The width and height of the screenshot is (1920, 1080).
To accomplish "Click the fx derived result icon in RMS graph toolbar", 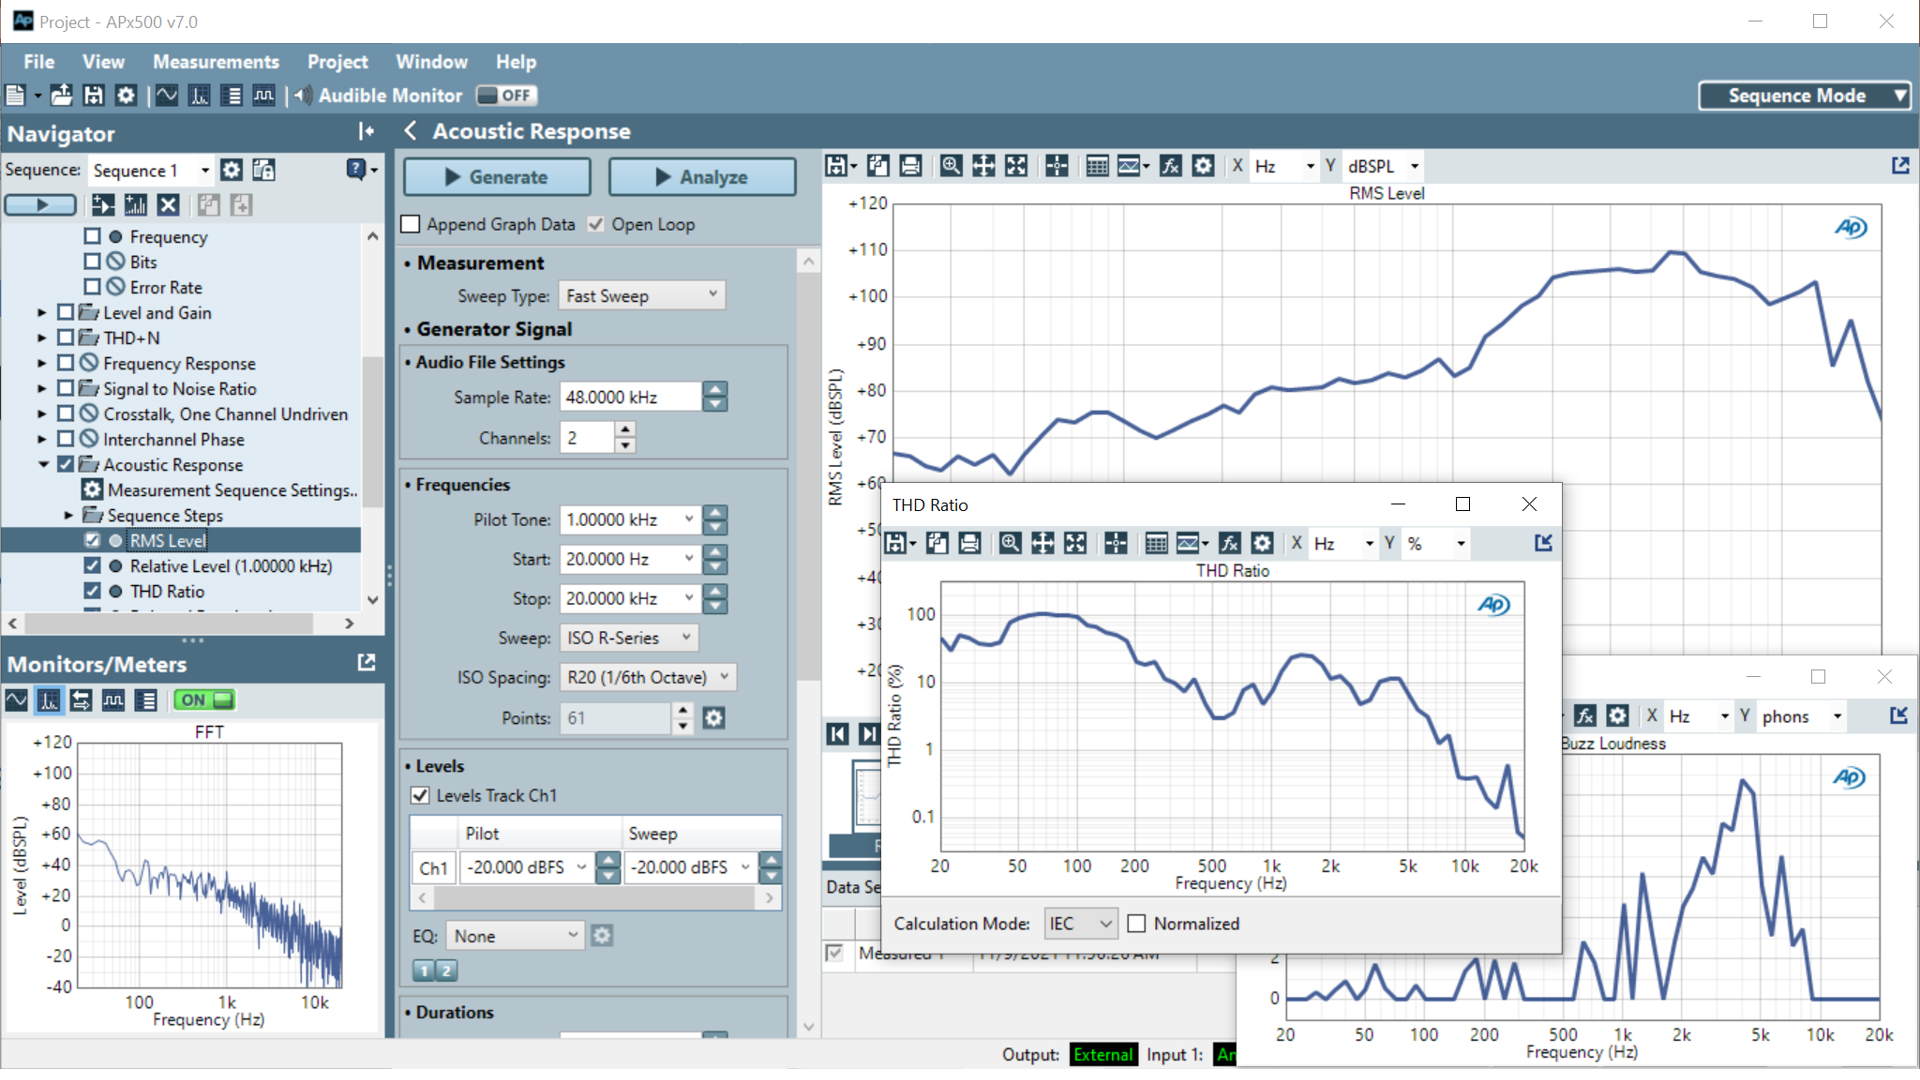I will (x=1170, y=166).
